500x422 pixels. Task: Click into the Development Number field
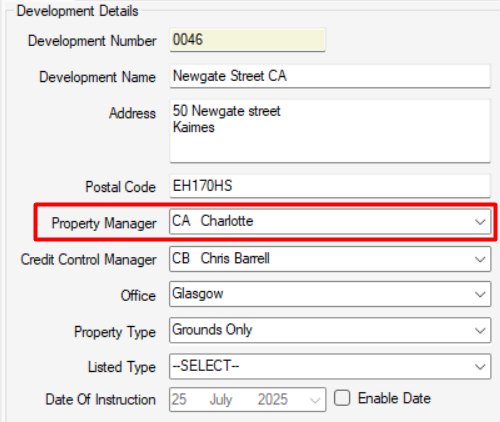click(x=247, y=40)
